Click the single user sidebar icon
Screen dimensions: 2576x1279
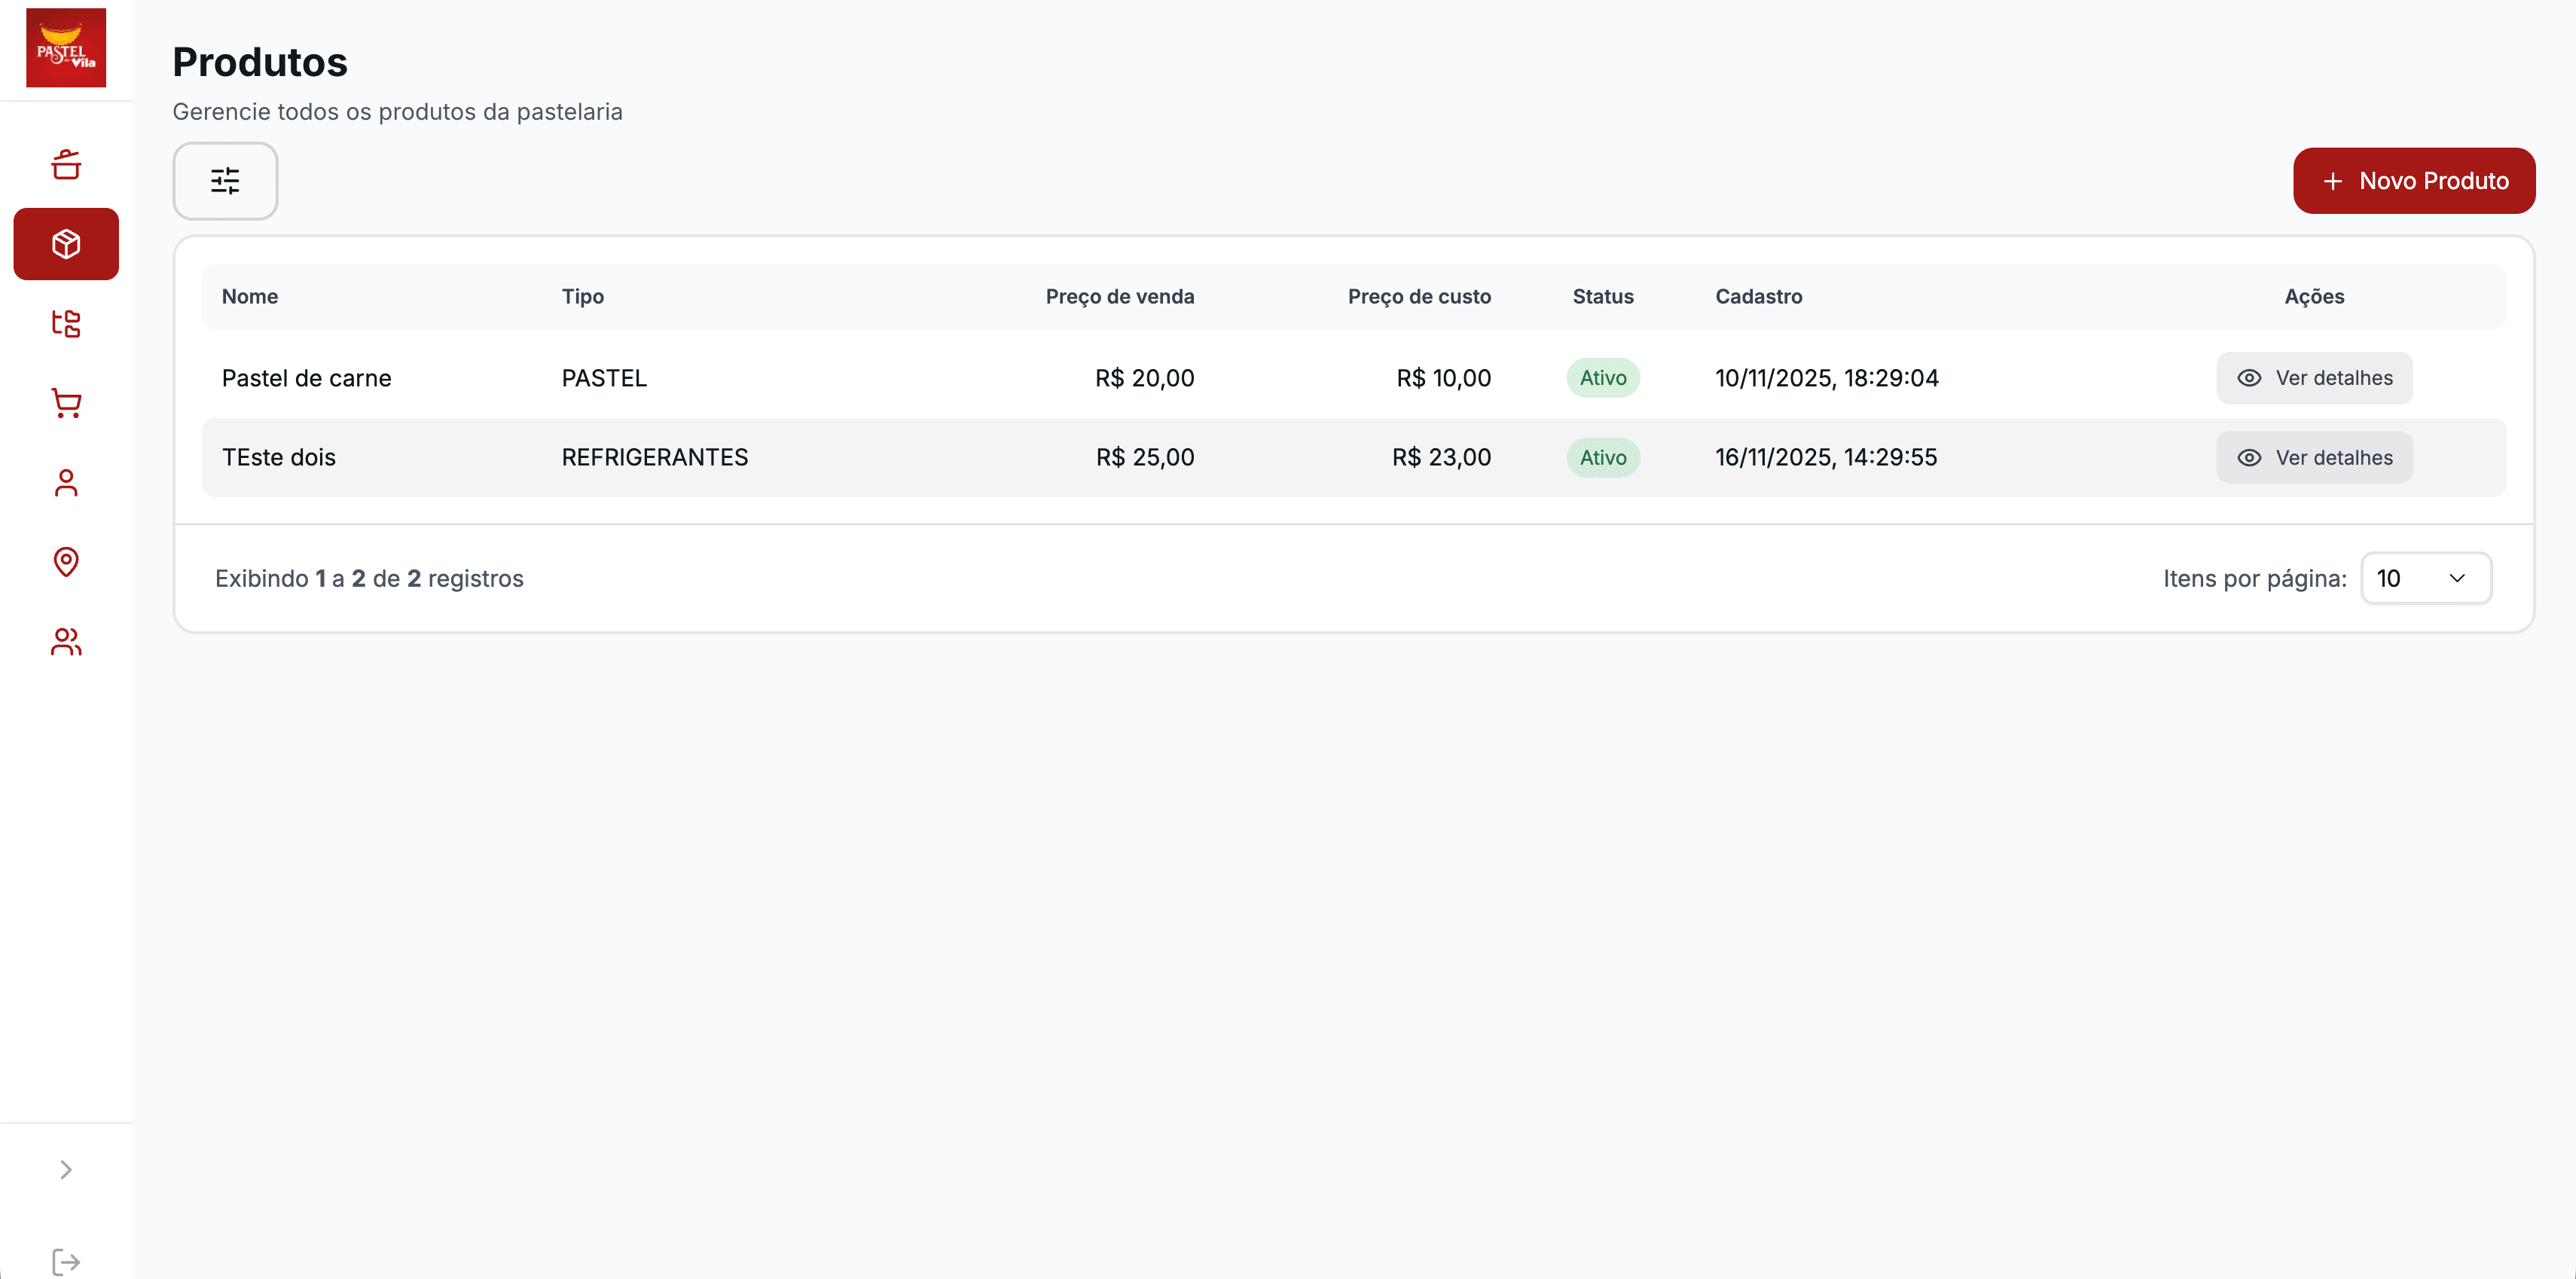coord(66,483)
